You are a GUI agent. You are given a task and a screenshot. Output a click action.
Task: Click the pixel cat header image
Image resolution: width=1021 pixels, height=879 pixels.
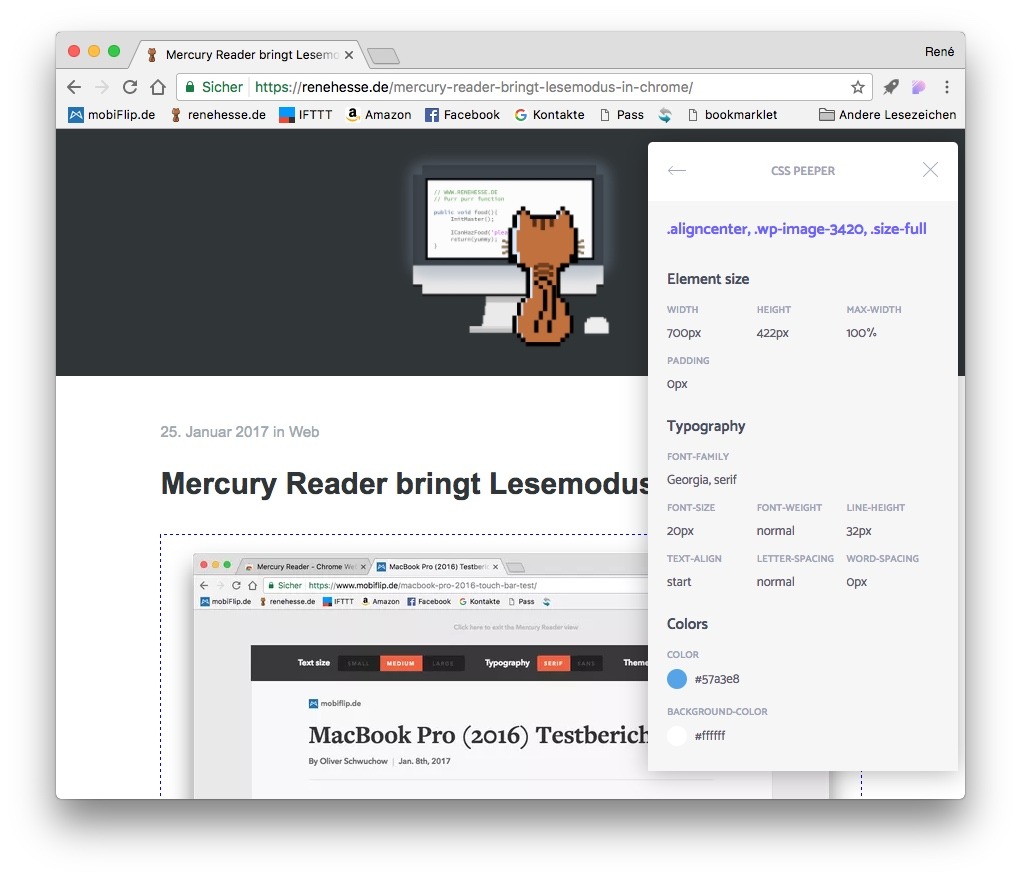click(509, 253)
